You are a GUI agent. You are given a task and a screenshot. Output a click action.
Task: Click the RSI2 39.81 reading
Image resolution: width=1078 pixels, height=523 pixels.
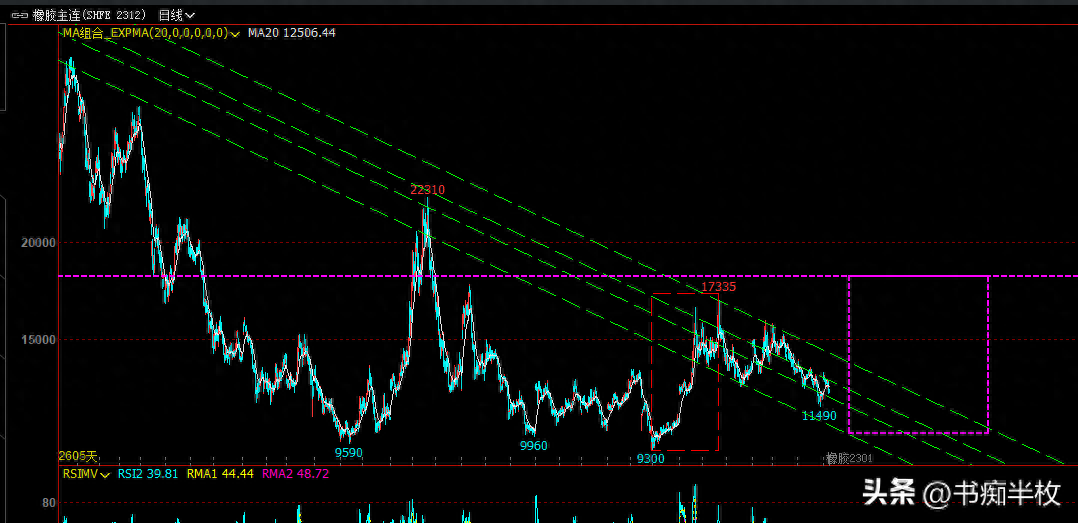tap(148, 474)
